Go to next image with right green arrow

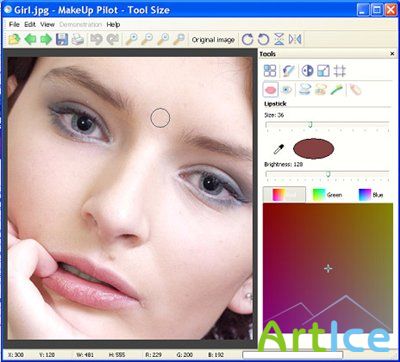coord(46,40)
